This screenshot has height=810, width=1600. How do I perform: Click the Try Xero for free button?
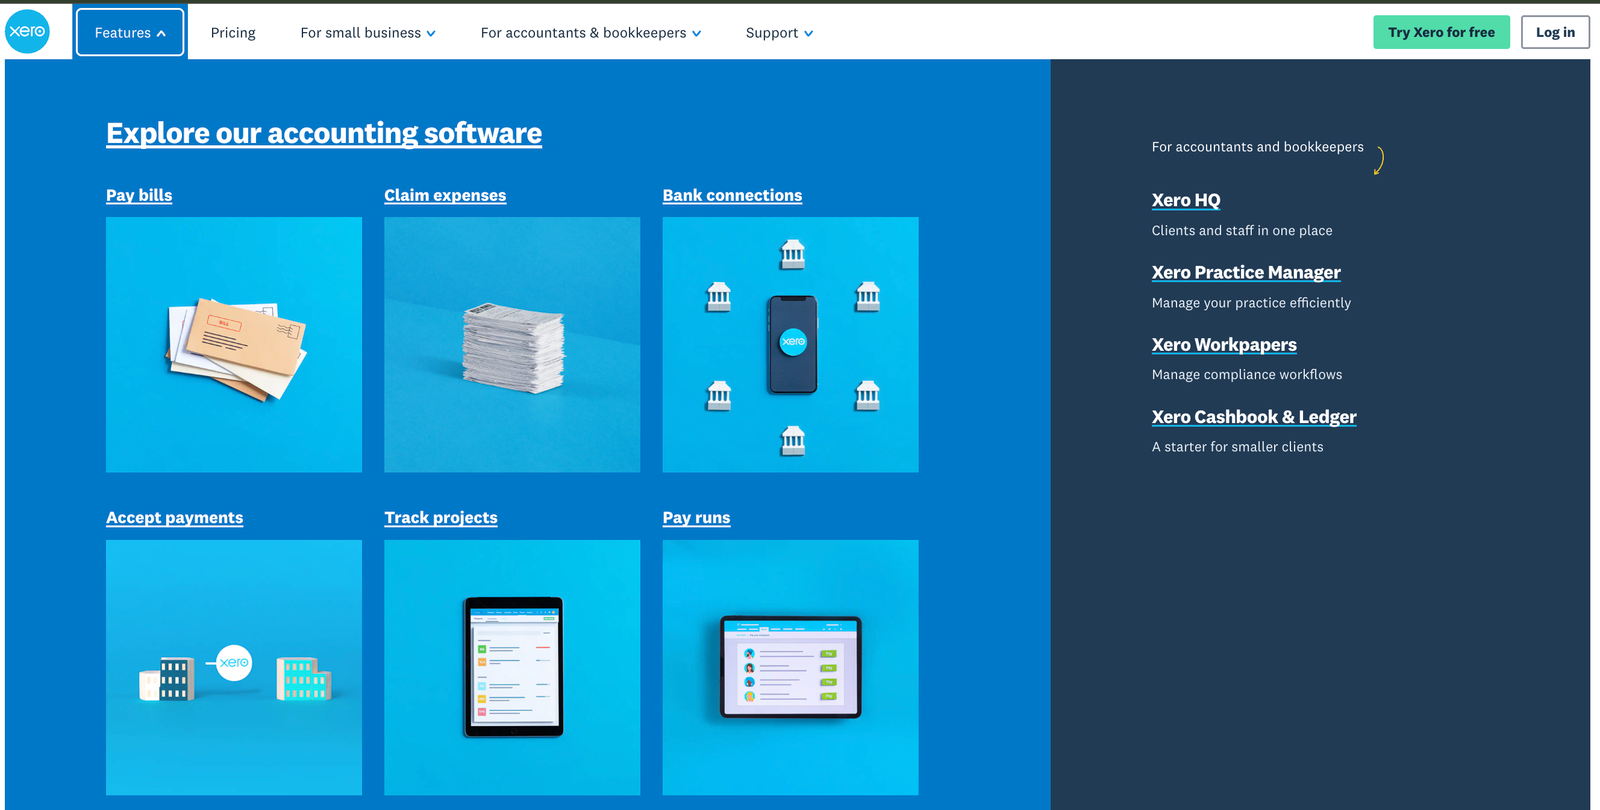(1441, 32)
